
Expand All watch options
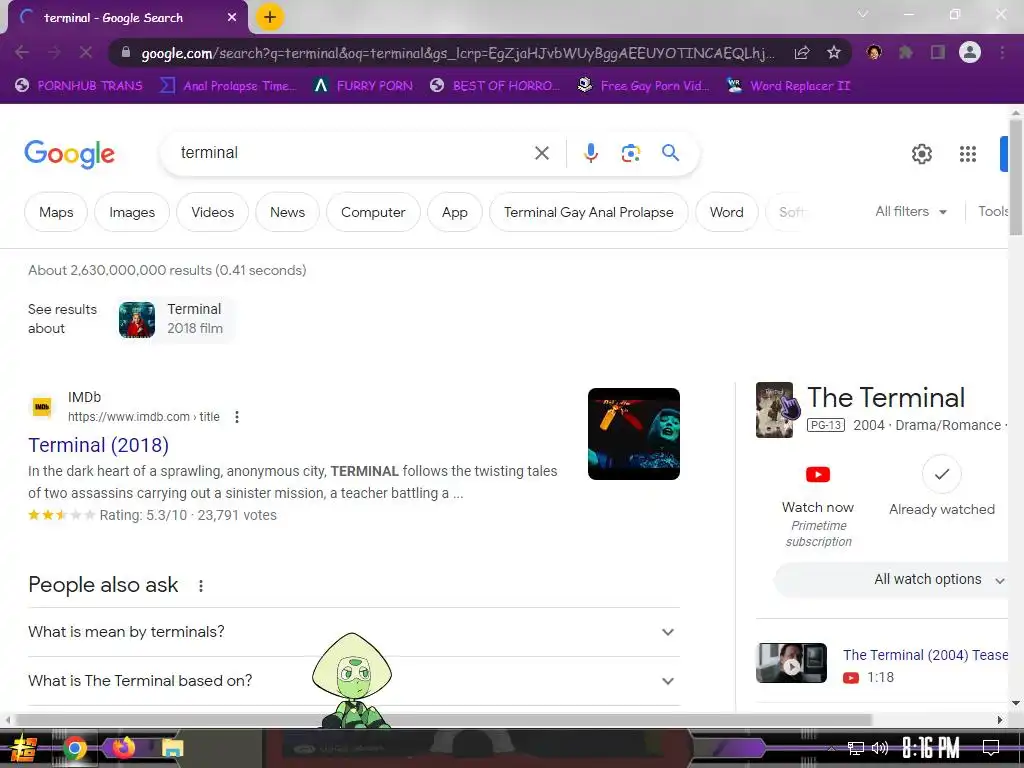point(892,580)
